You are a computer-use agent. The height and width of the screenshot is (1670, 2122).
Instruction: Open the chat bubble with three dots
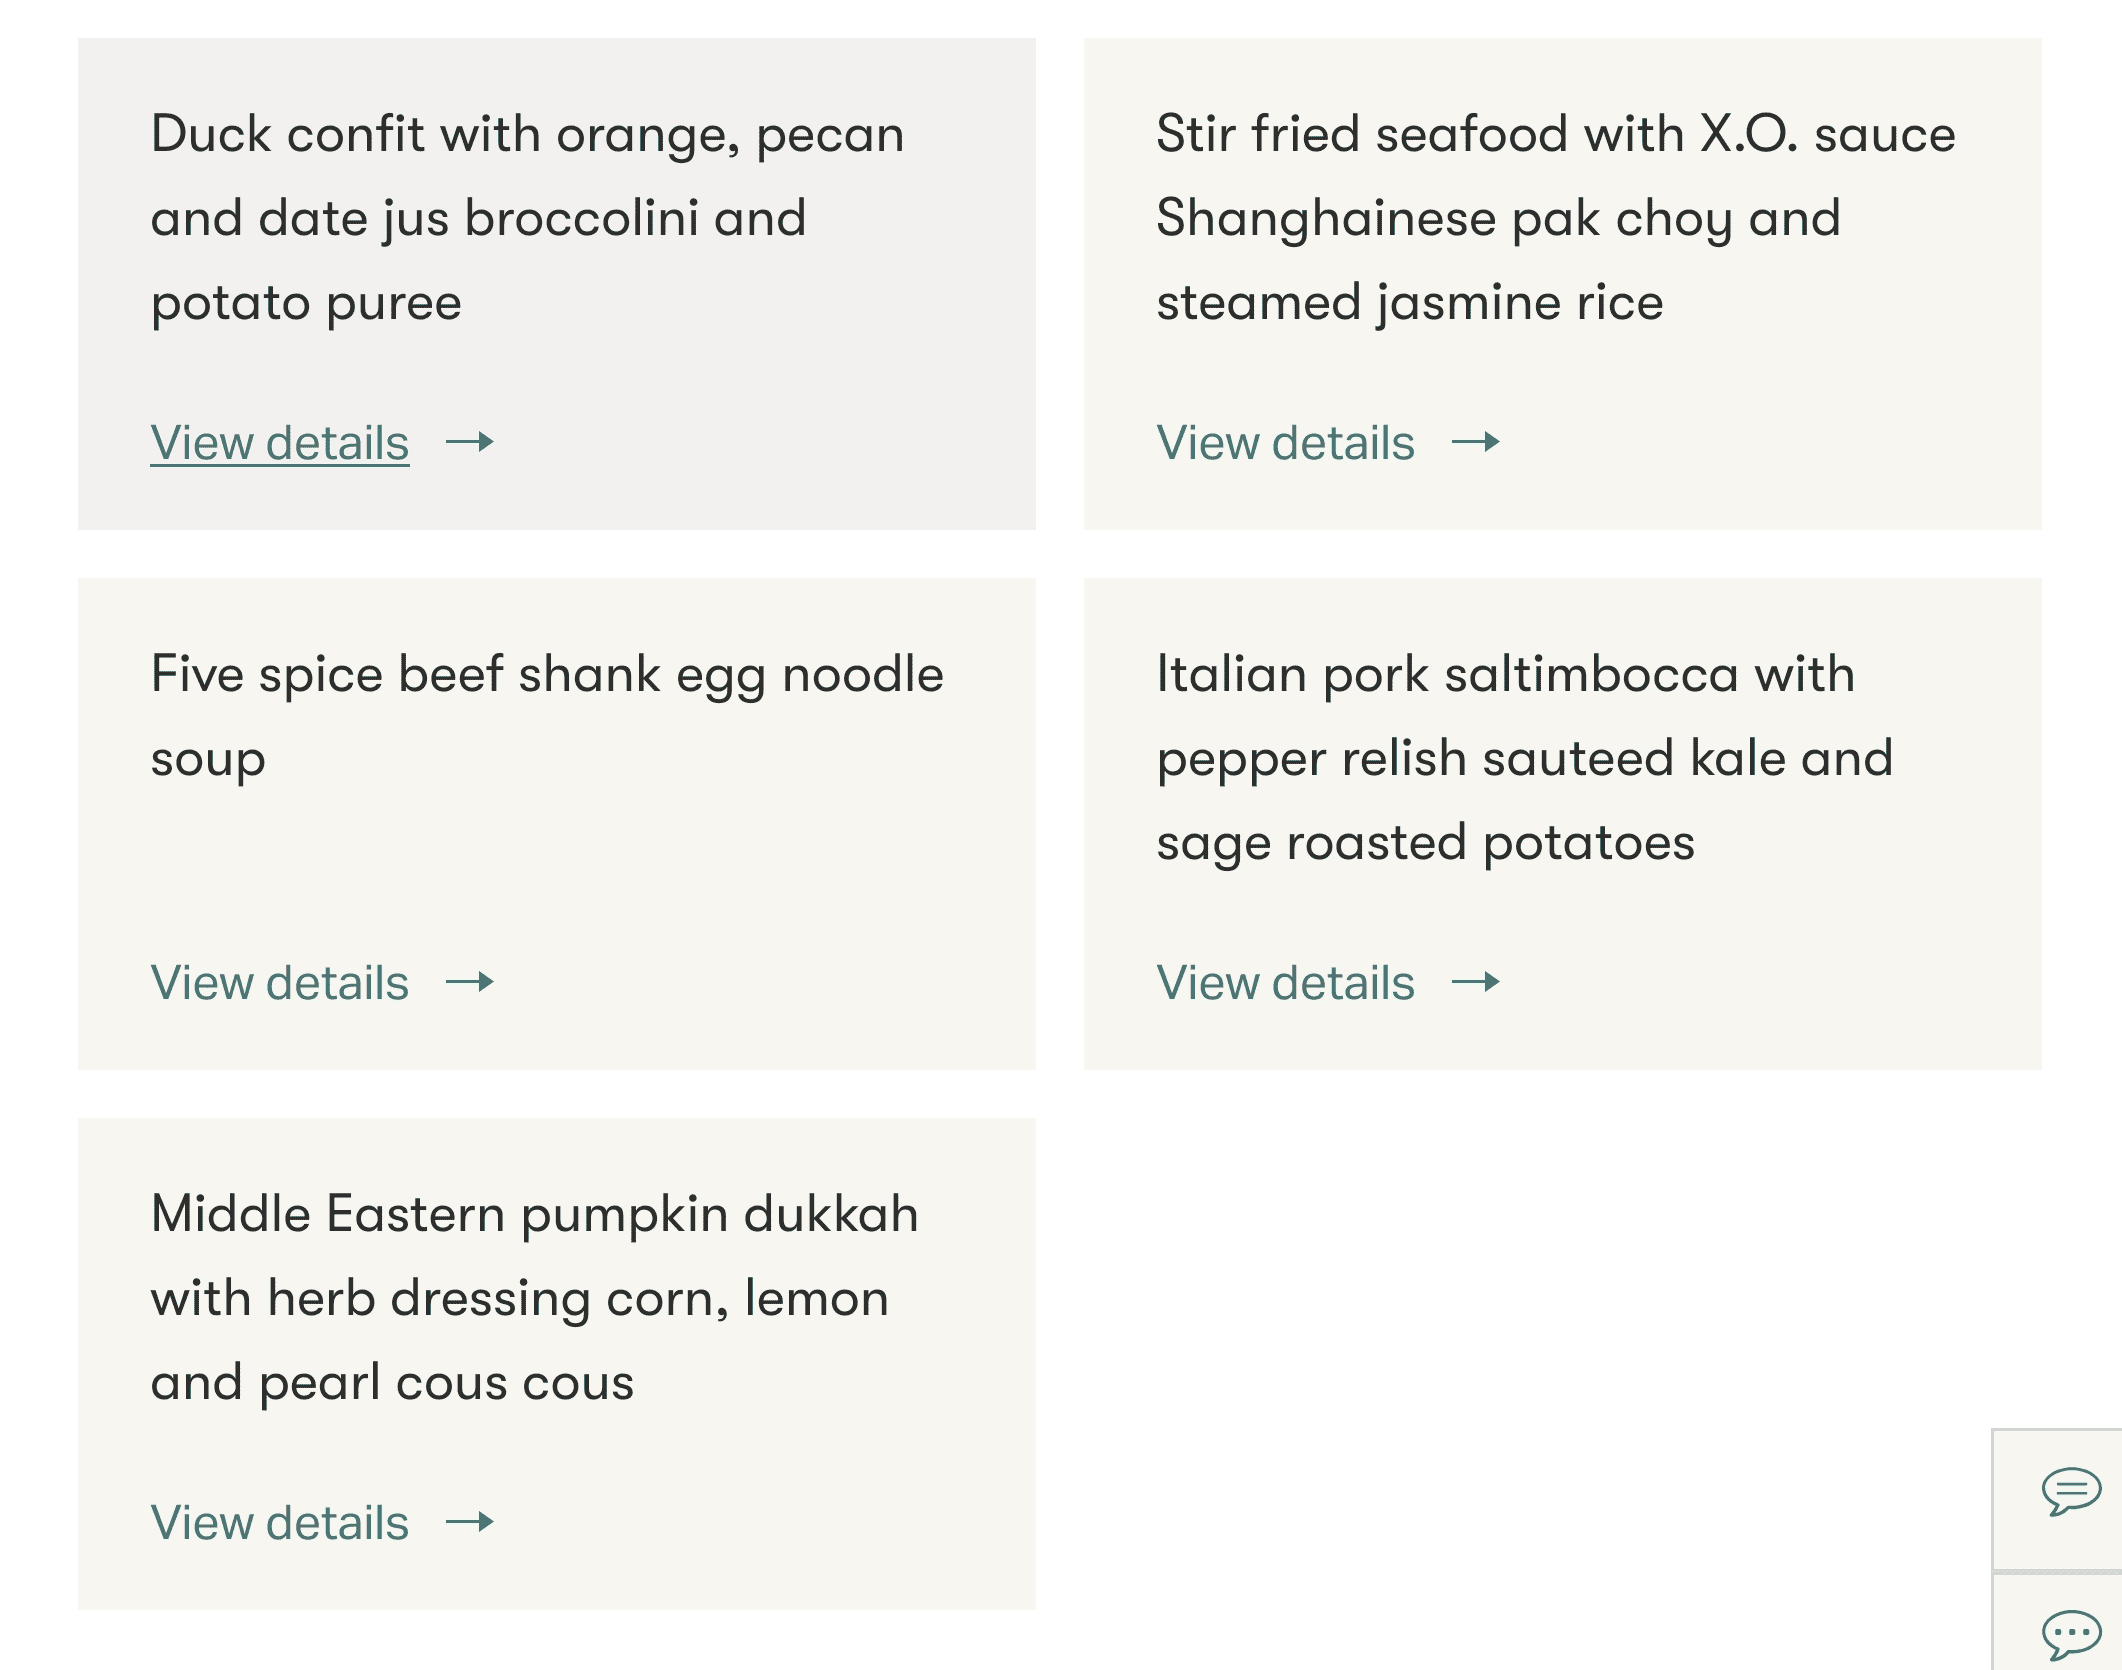[2070, 1634]
